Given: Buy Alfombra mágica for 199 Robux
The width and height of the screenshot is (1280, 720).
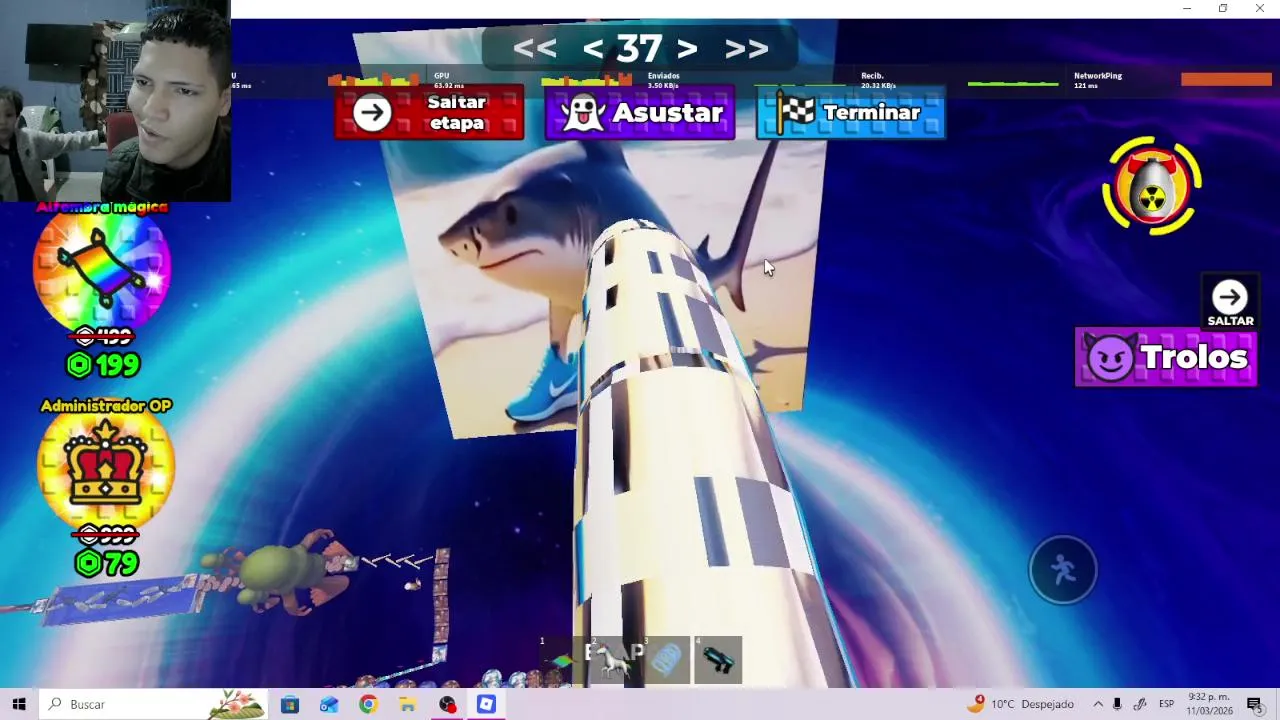Looking at the screenshot, I should pyautogui.click(x=102, y=365).
